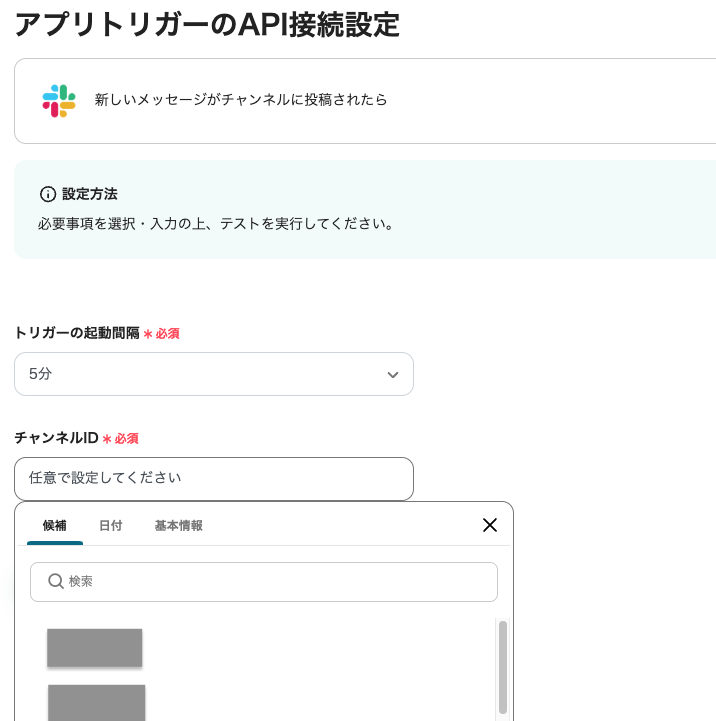Switch to the 候補 tab
Viewport: 716px width, 721px height.
click(x=55, y=525)
